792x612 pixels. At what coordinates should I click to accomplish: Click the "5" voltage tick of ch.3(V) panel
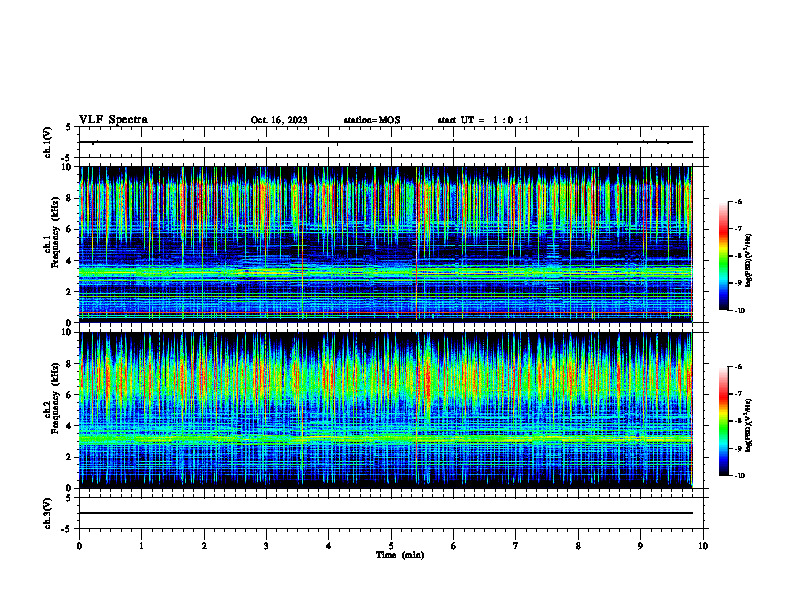tap(69, 498)
